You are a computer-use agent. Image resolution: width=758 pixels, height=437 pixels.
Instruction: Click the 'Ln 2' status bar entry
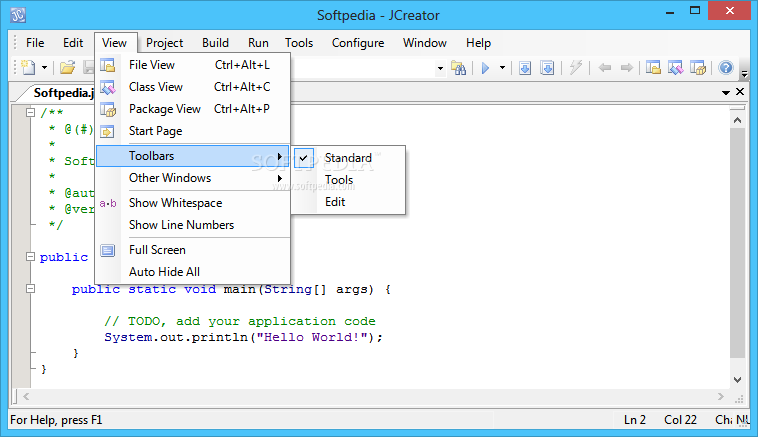tap(635, 420)
